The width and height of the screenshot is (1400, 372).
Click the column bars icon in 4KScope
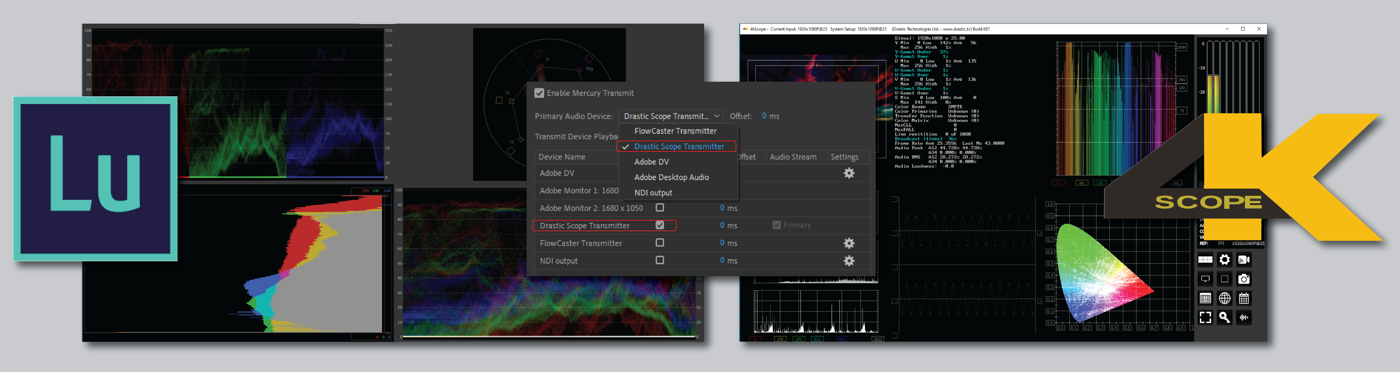[1206, 298]
